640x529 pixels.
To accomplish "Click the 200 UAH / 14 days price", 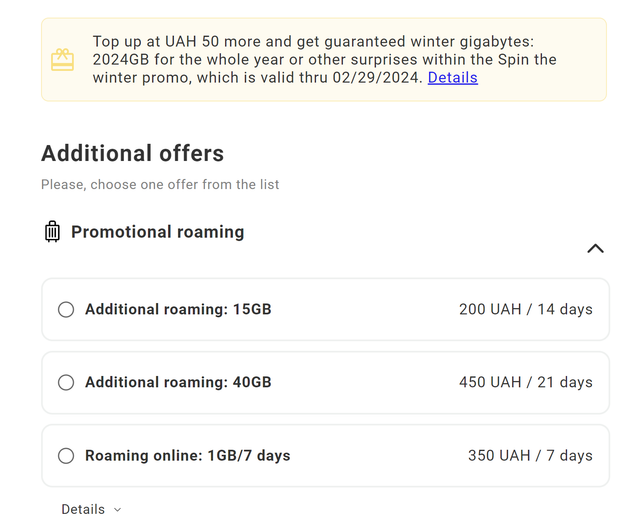I will [526, 309].
